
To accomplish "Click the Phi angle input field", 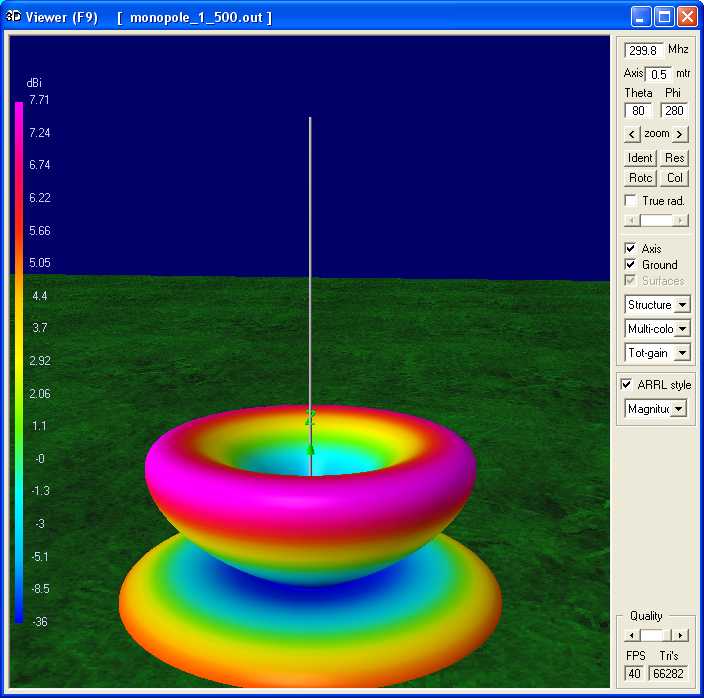I will point(673,111).
